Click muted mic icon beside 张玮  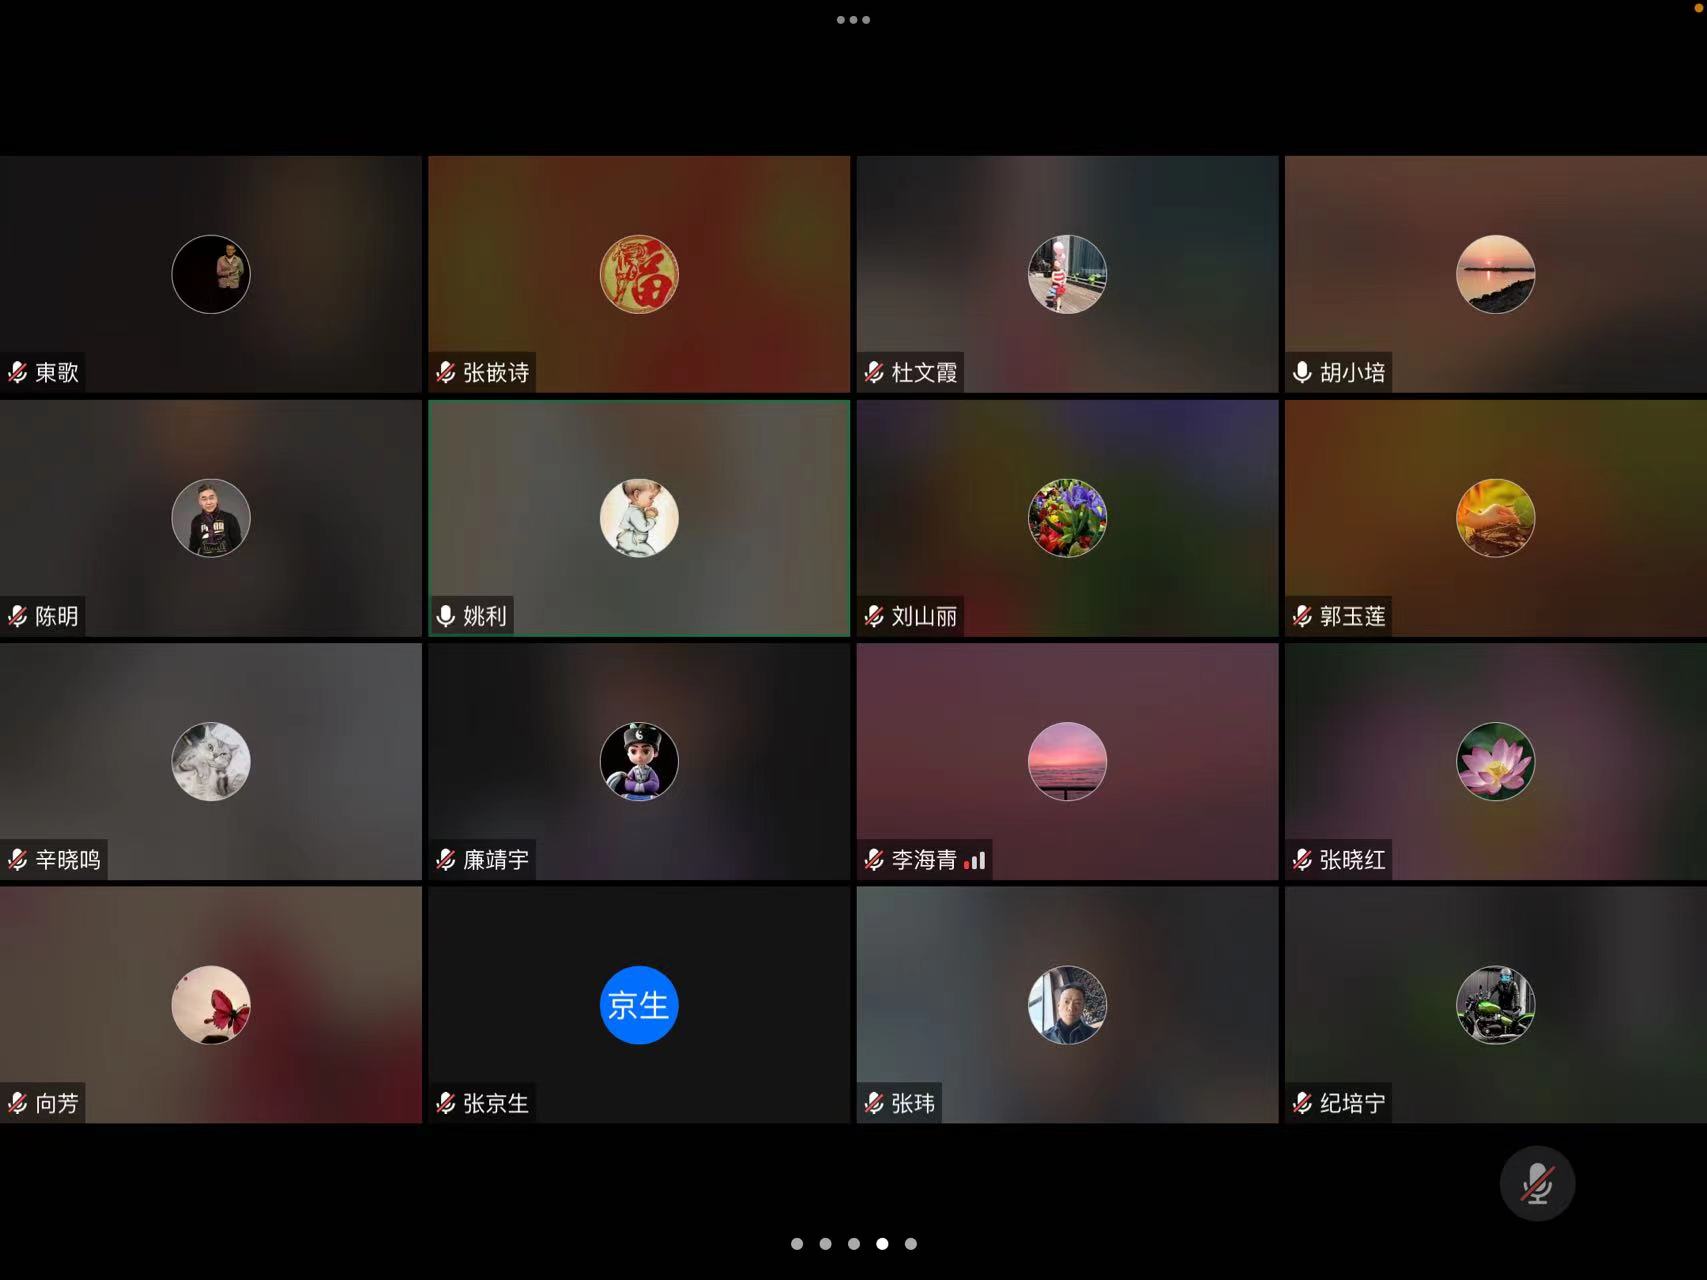[x=874, y=1103]
